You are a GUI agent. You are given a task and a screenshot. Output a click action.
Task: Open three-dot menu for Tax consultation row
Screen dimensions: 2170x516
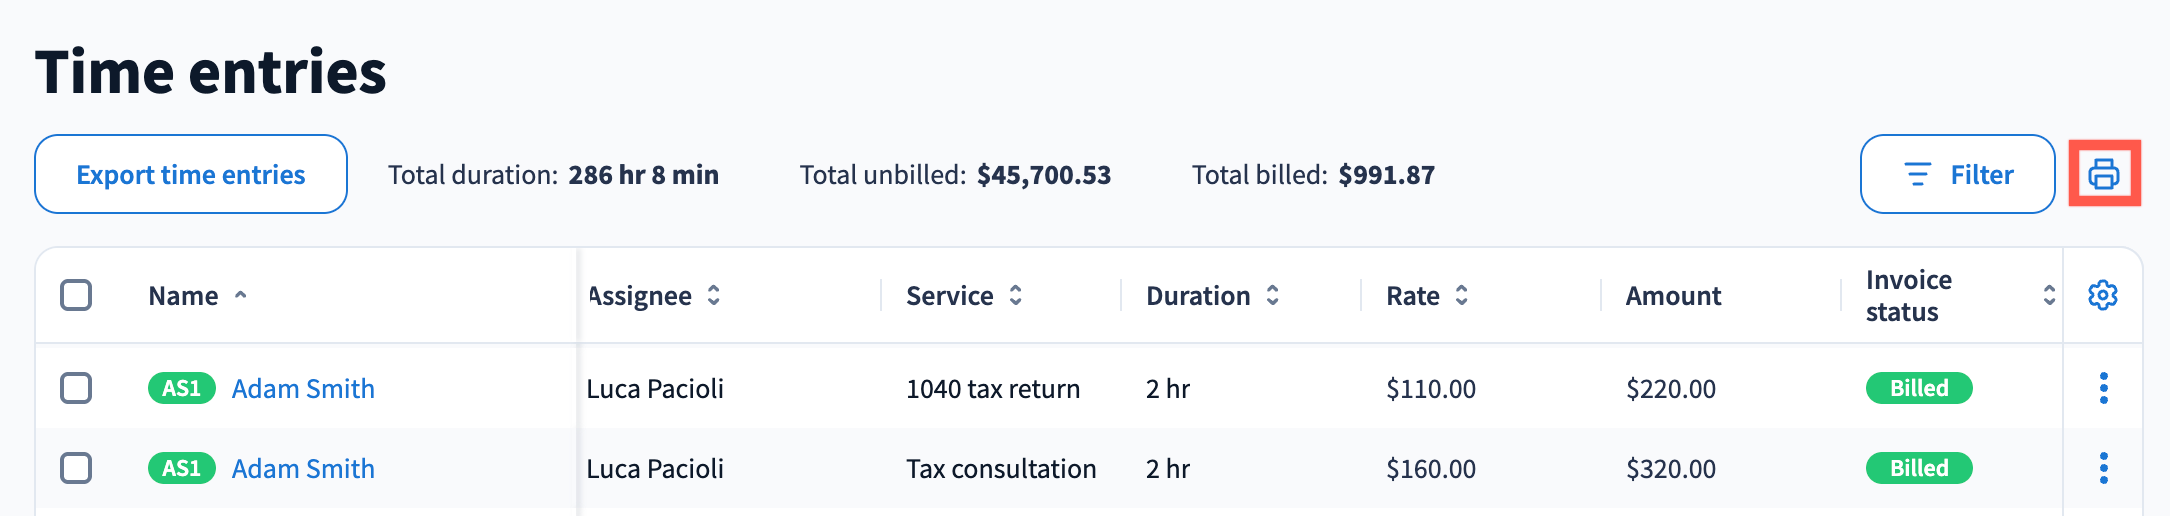[2103, 468]
